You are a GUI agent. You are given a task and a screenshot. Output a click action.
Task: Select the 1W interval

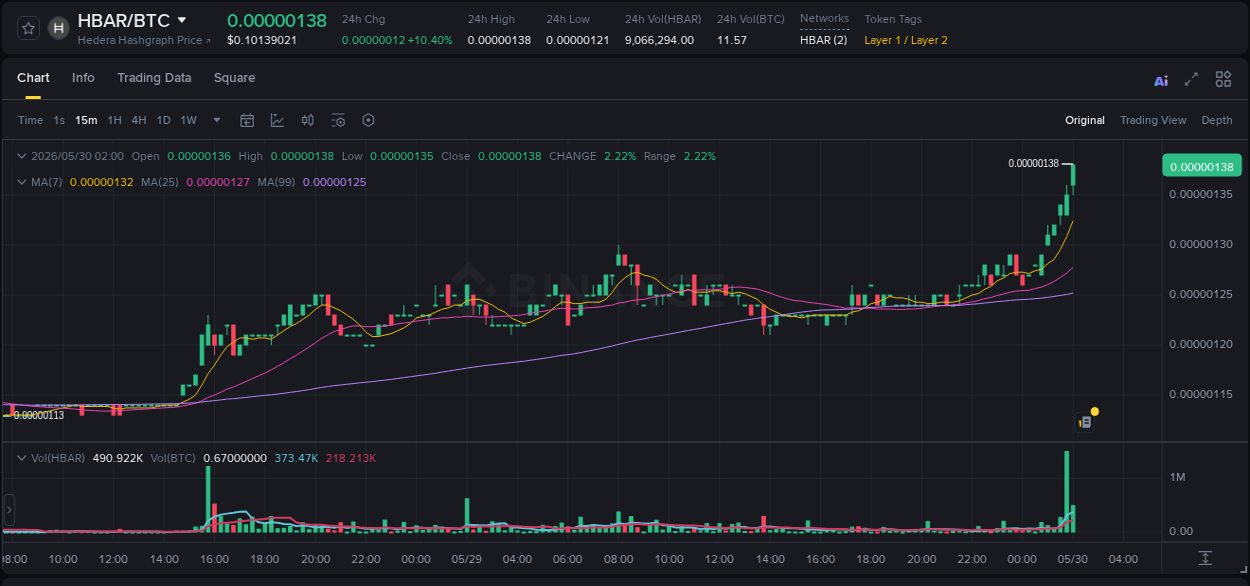click(188, 120)
